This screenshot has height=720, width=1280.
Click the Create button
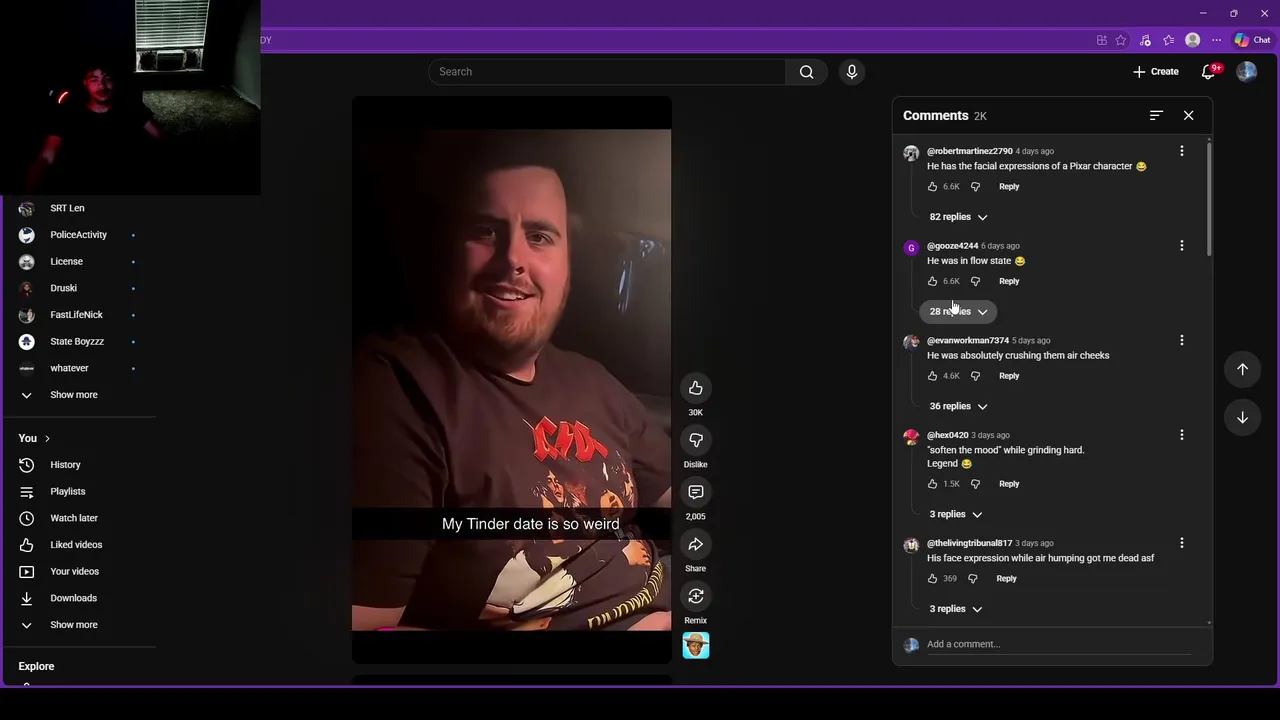coord(1156,72)
